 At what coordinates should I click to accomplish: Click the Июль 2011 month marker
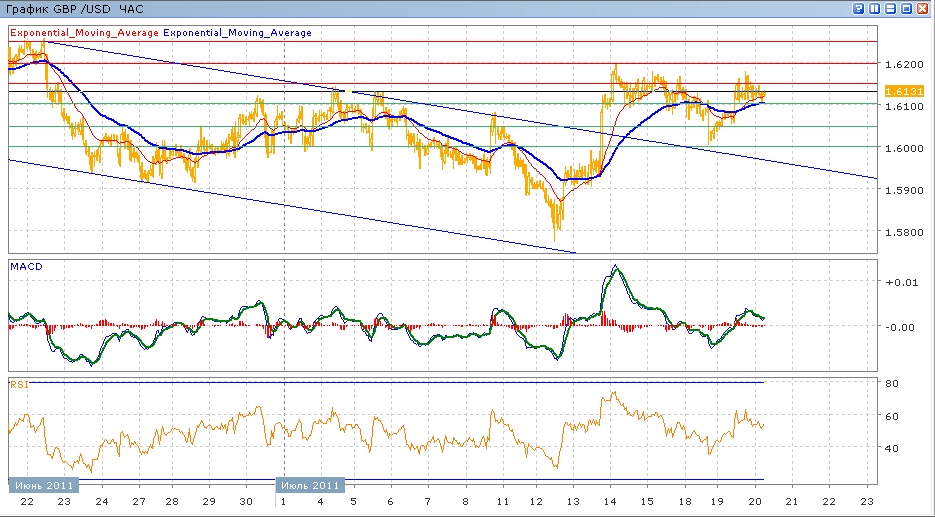[310, 485]
